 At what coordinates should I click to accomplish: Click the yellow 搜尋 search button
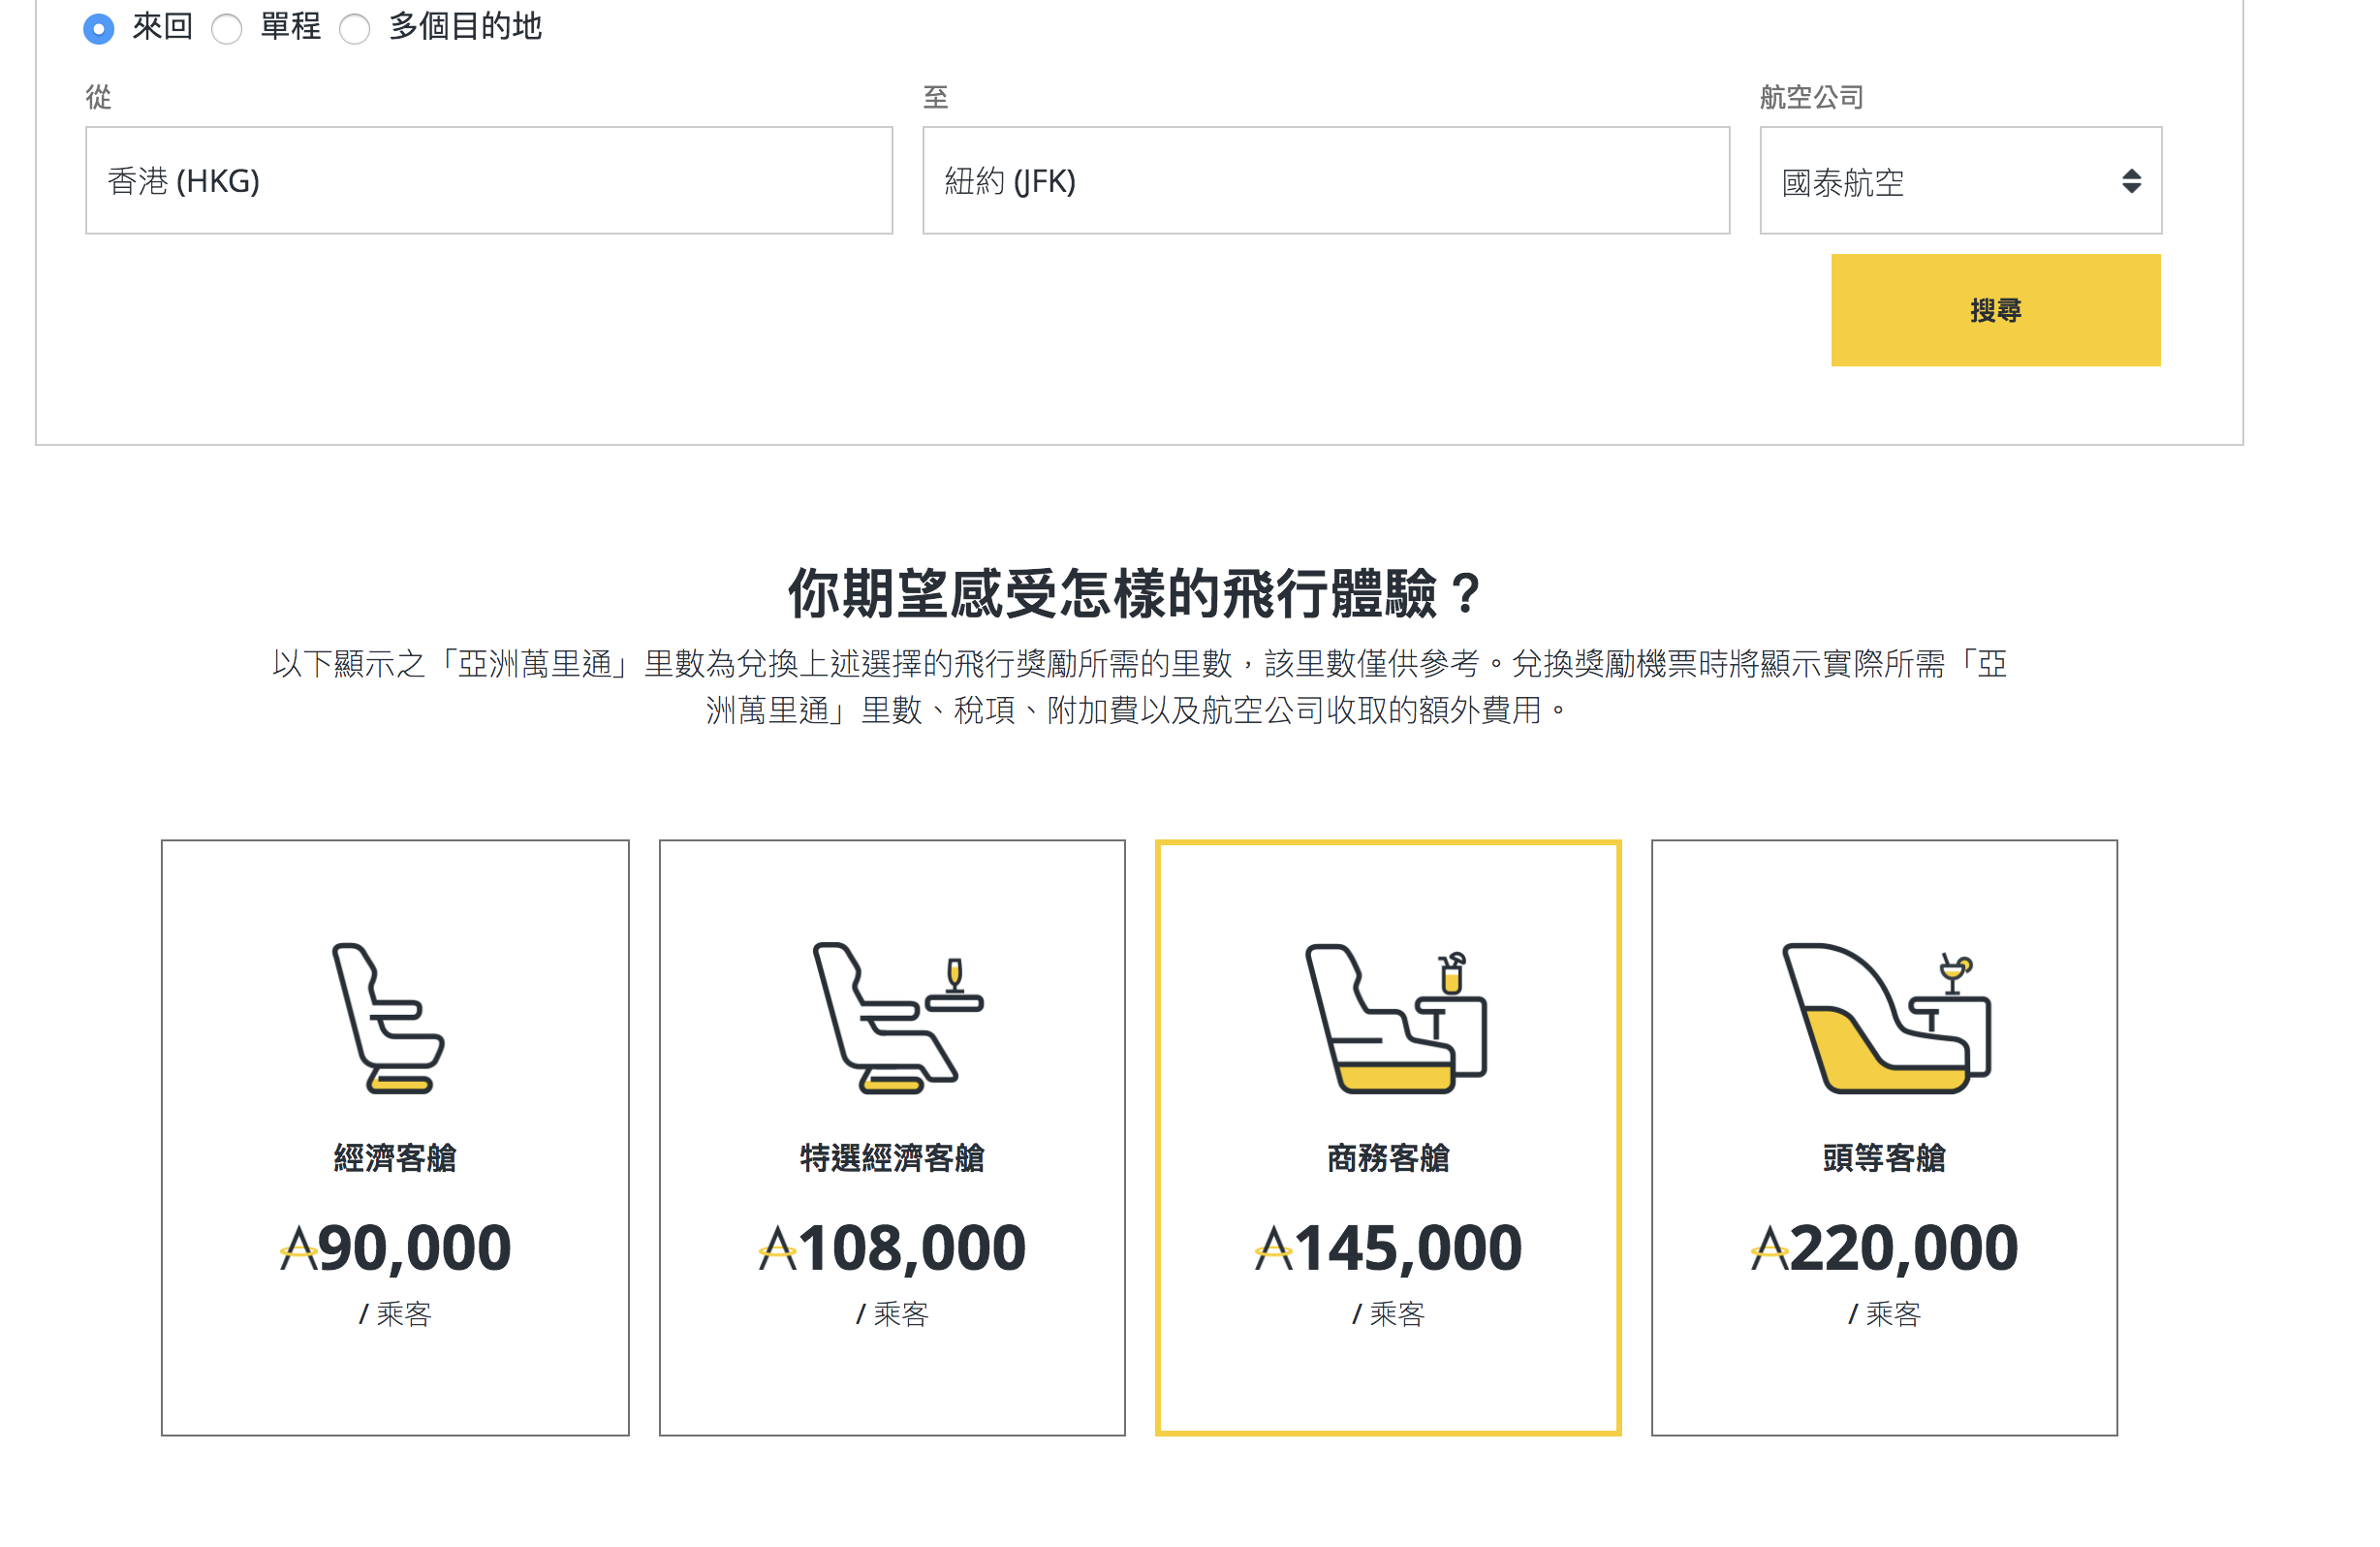pos(1995,310)
